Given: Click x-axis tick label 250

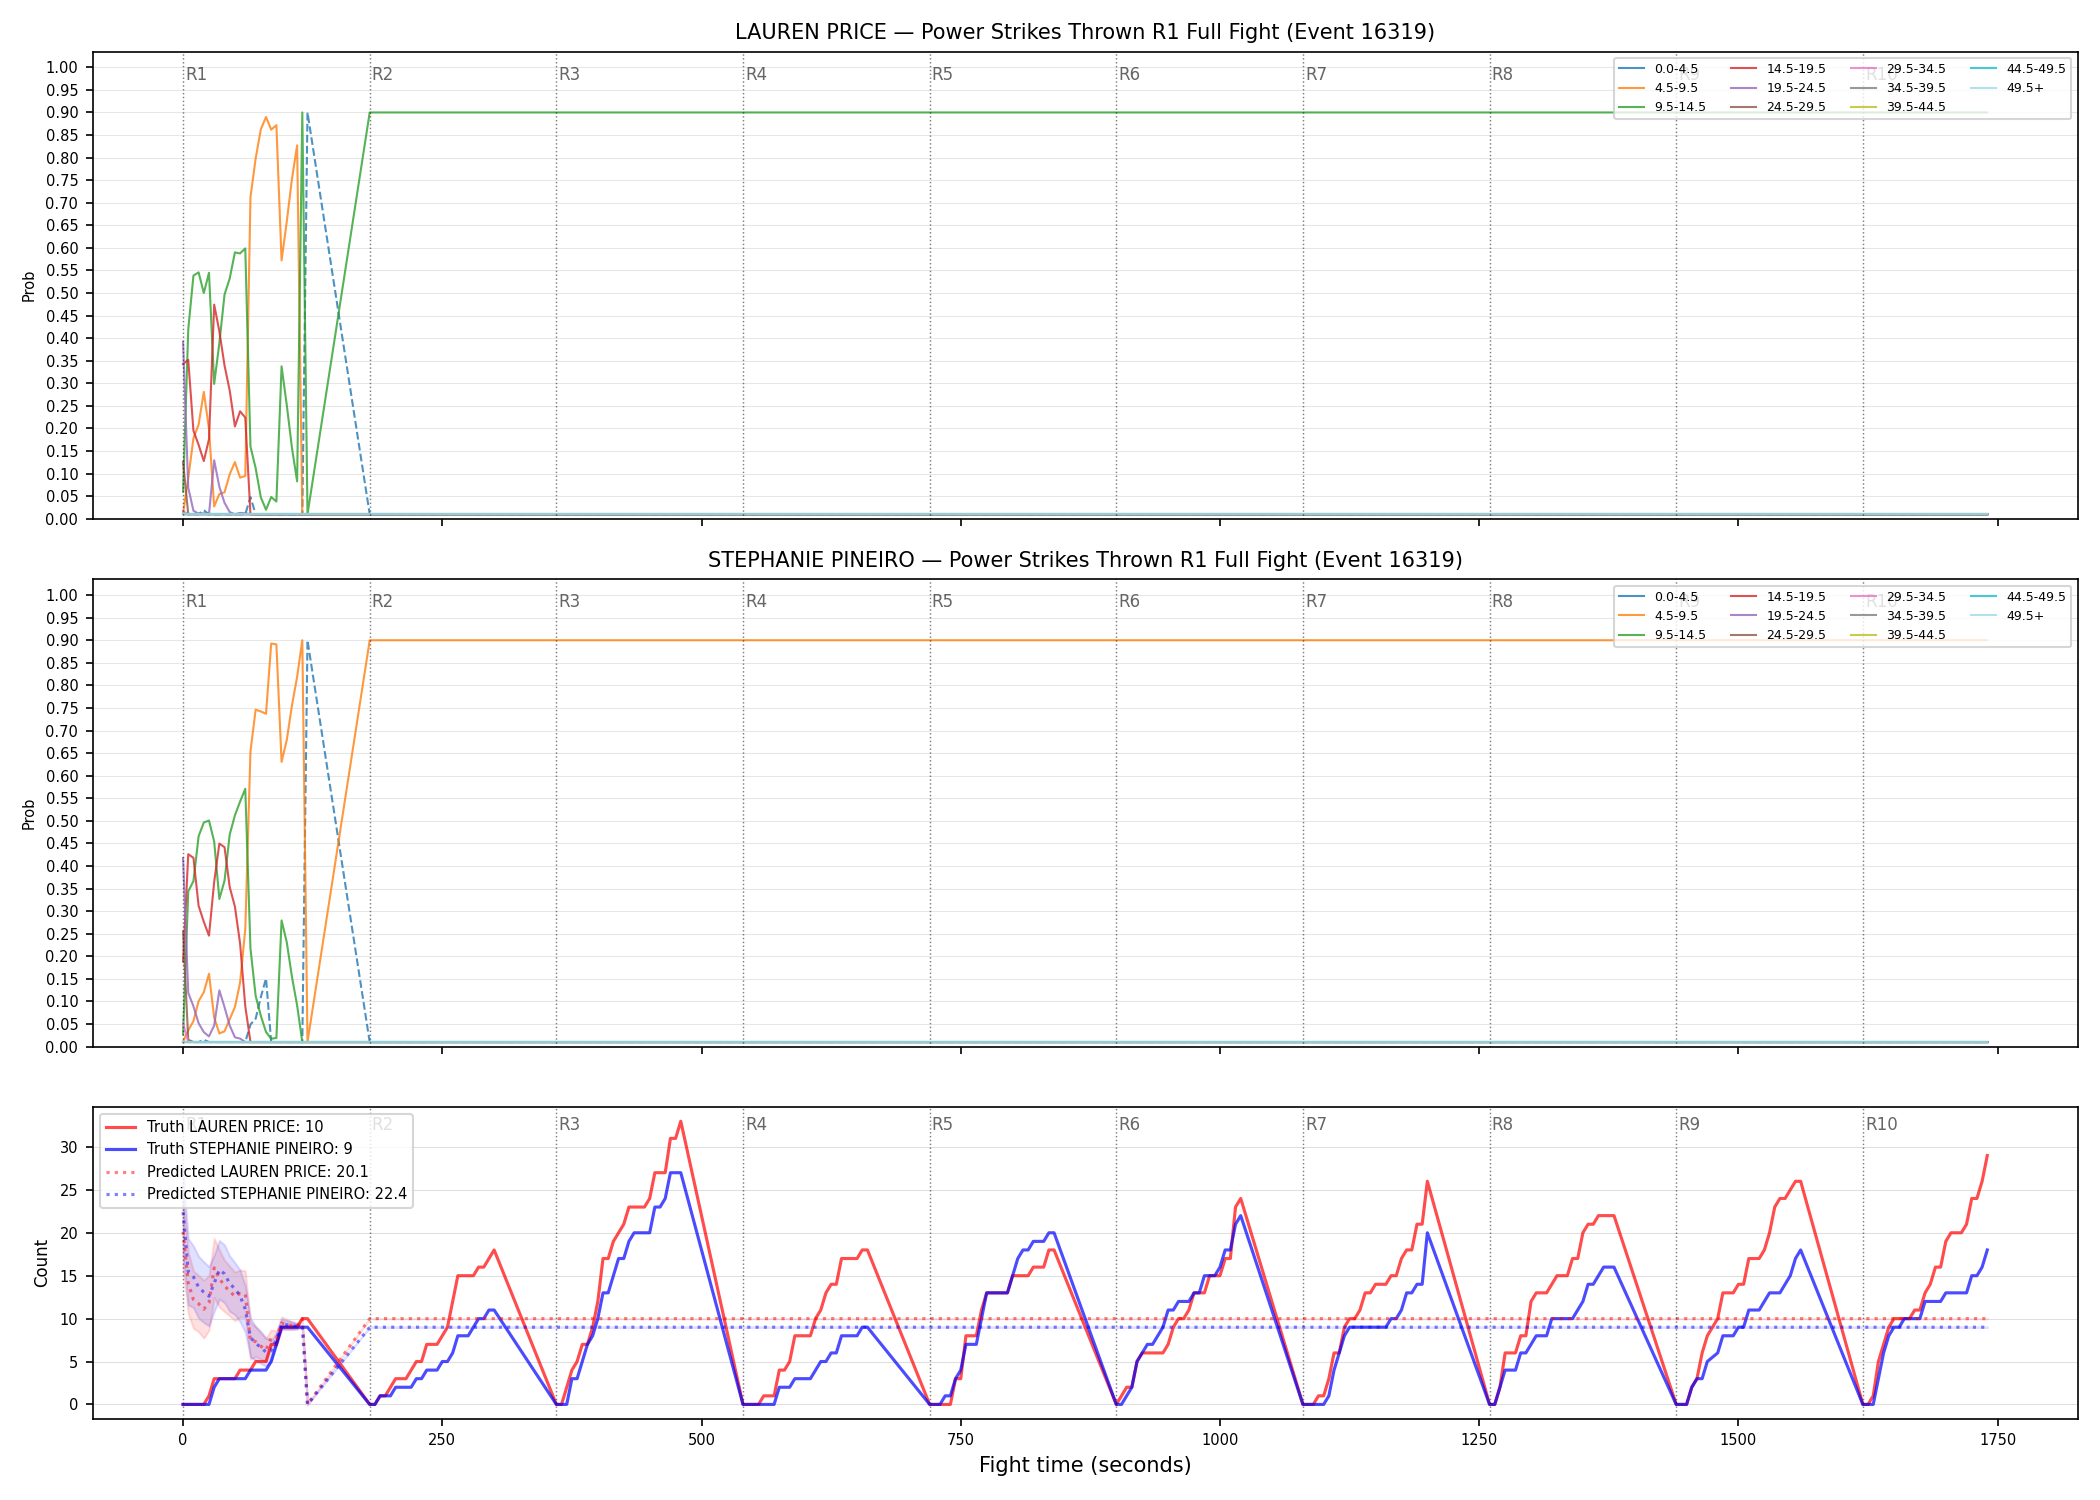Looking at the screenshot, I should coord(442,1440).
